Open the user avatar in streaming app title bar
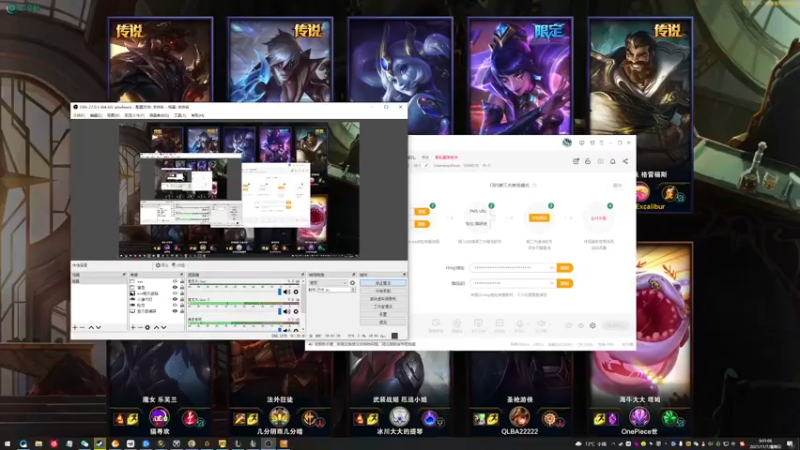This screenshot has height=450, width=800. click(567, 143)
